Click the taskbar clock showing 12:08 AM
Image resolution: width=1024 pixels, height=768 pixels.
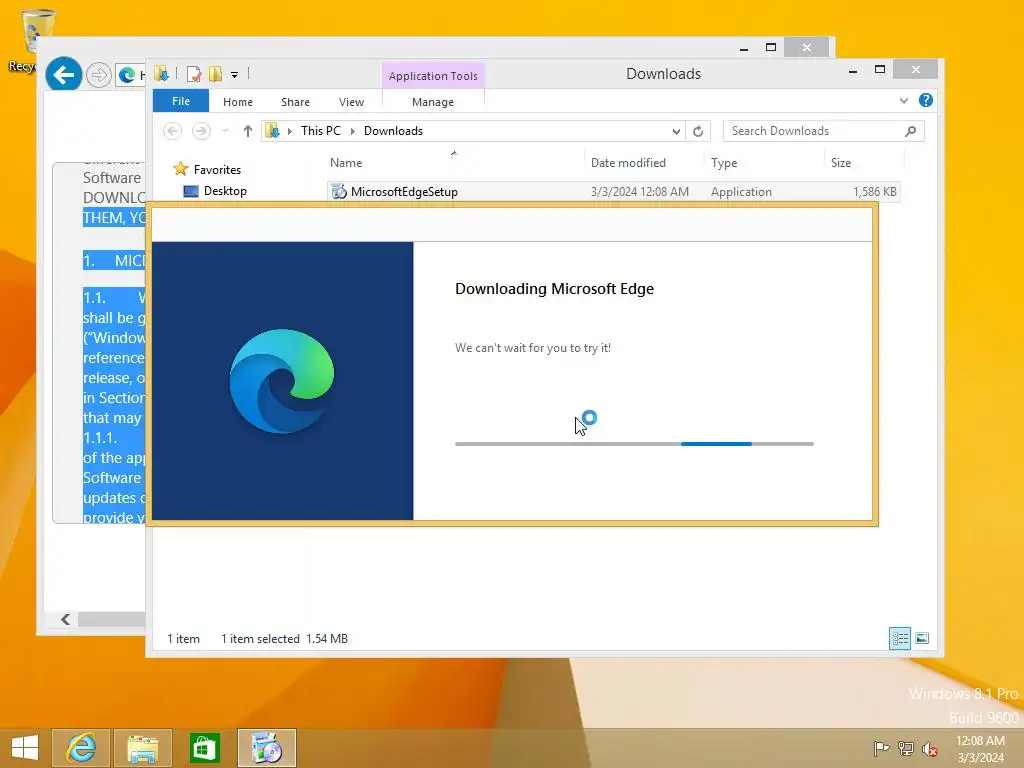pyautogui.click(x=980, y=748)
